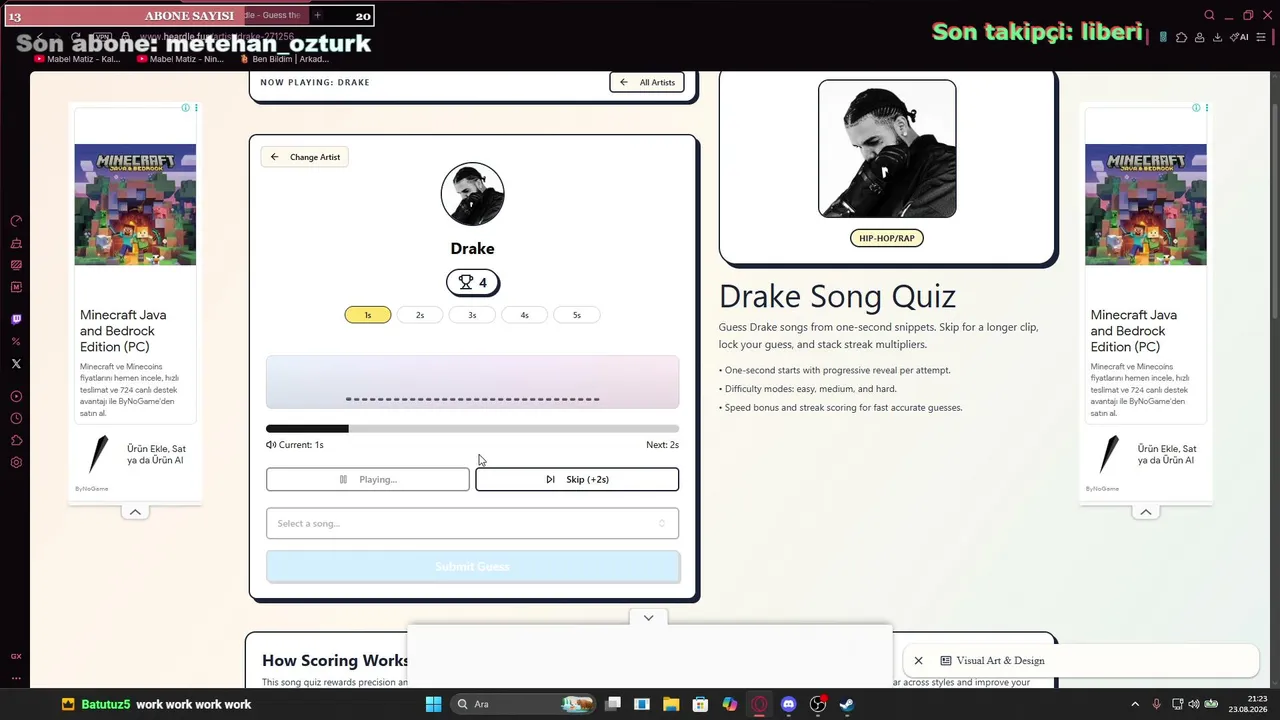Open Copilot from the taskbar

tap(730, 704)
